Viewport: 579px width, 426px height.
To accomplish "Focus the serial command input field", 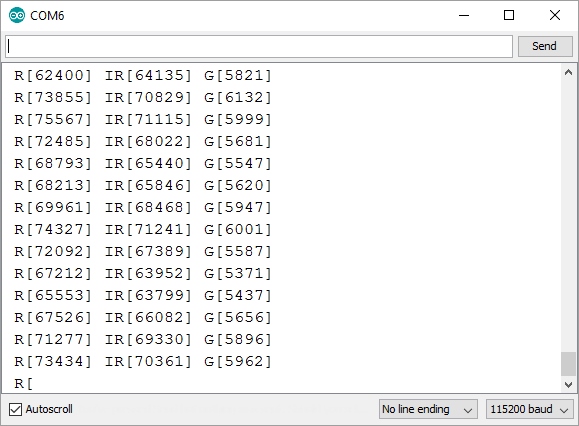I will point(259,47).
